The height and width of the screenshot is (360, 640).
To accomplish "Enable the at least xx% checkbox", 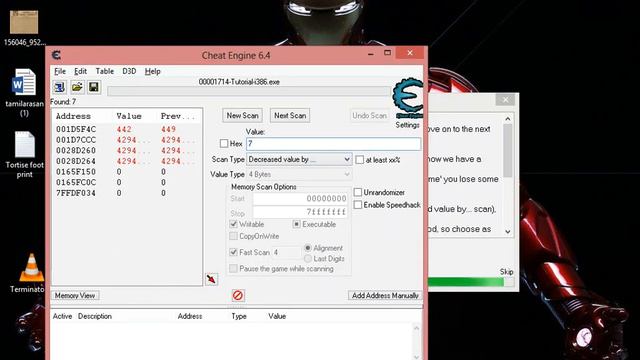I will click(x=360, y=160).
